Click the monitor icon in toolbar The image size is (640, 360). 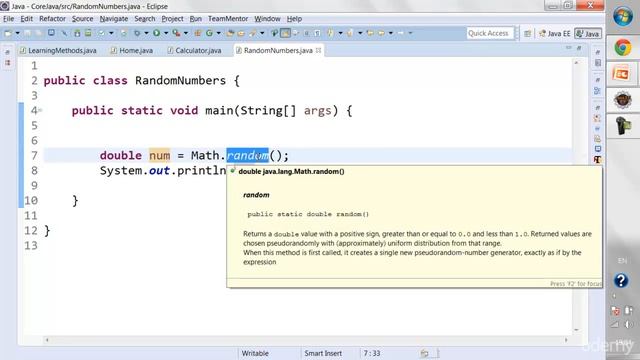pos(51,33)
